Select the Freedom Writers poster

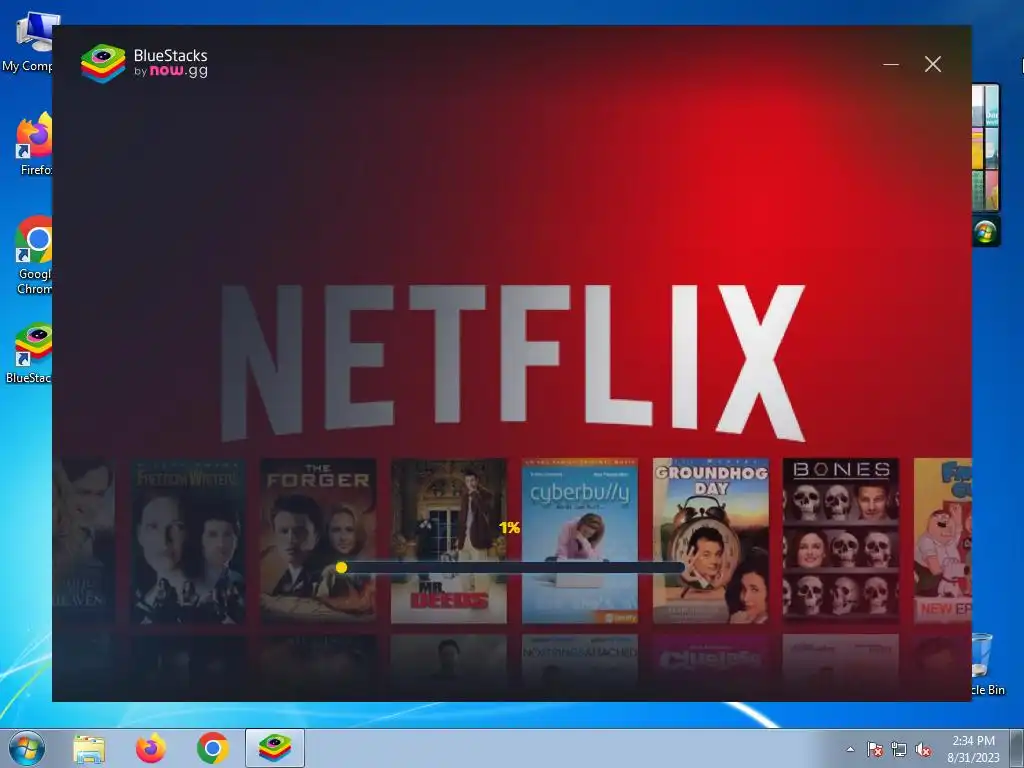(x=188, y=541)
